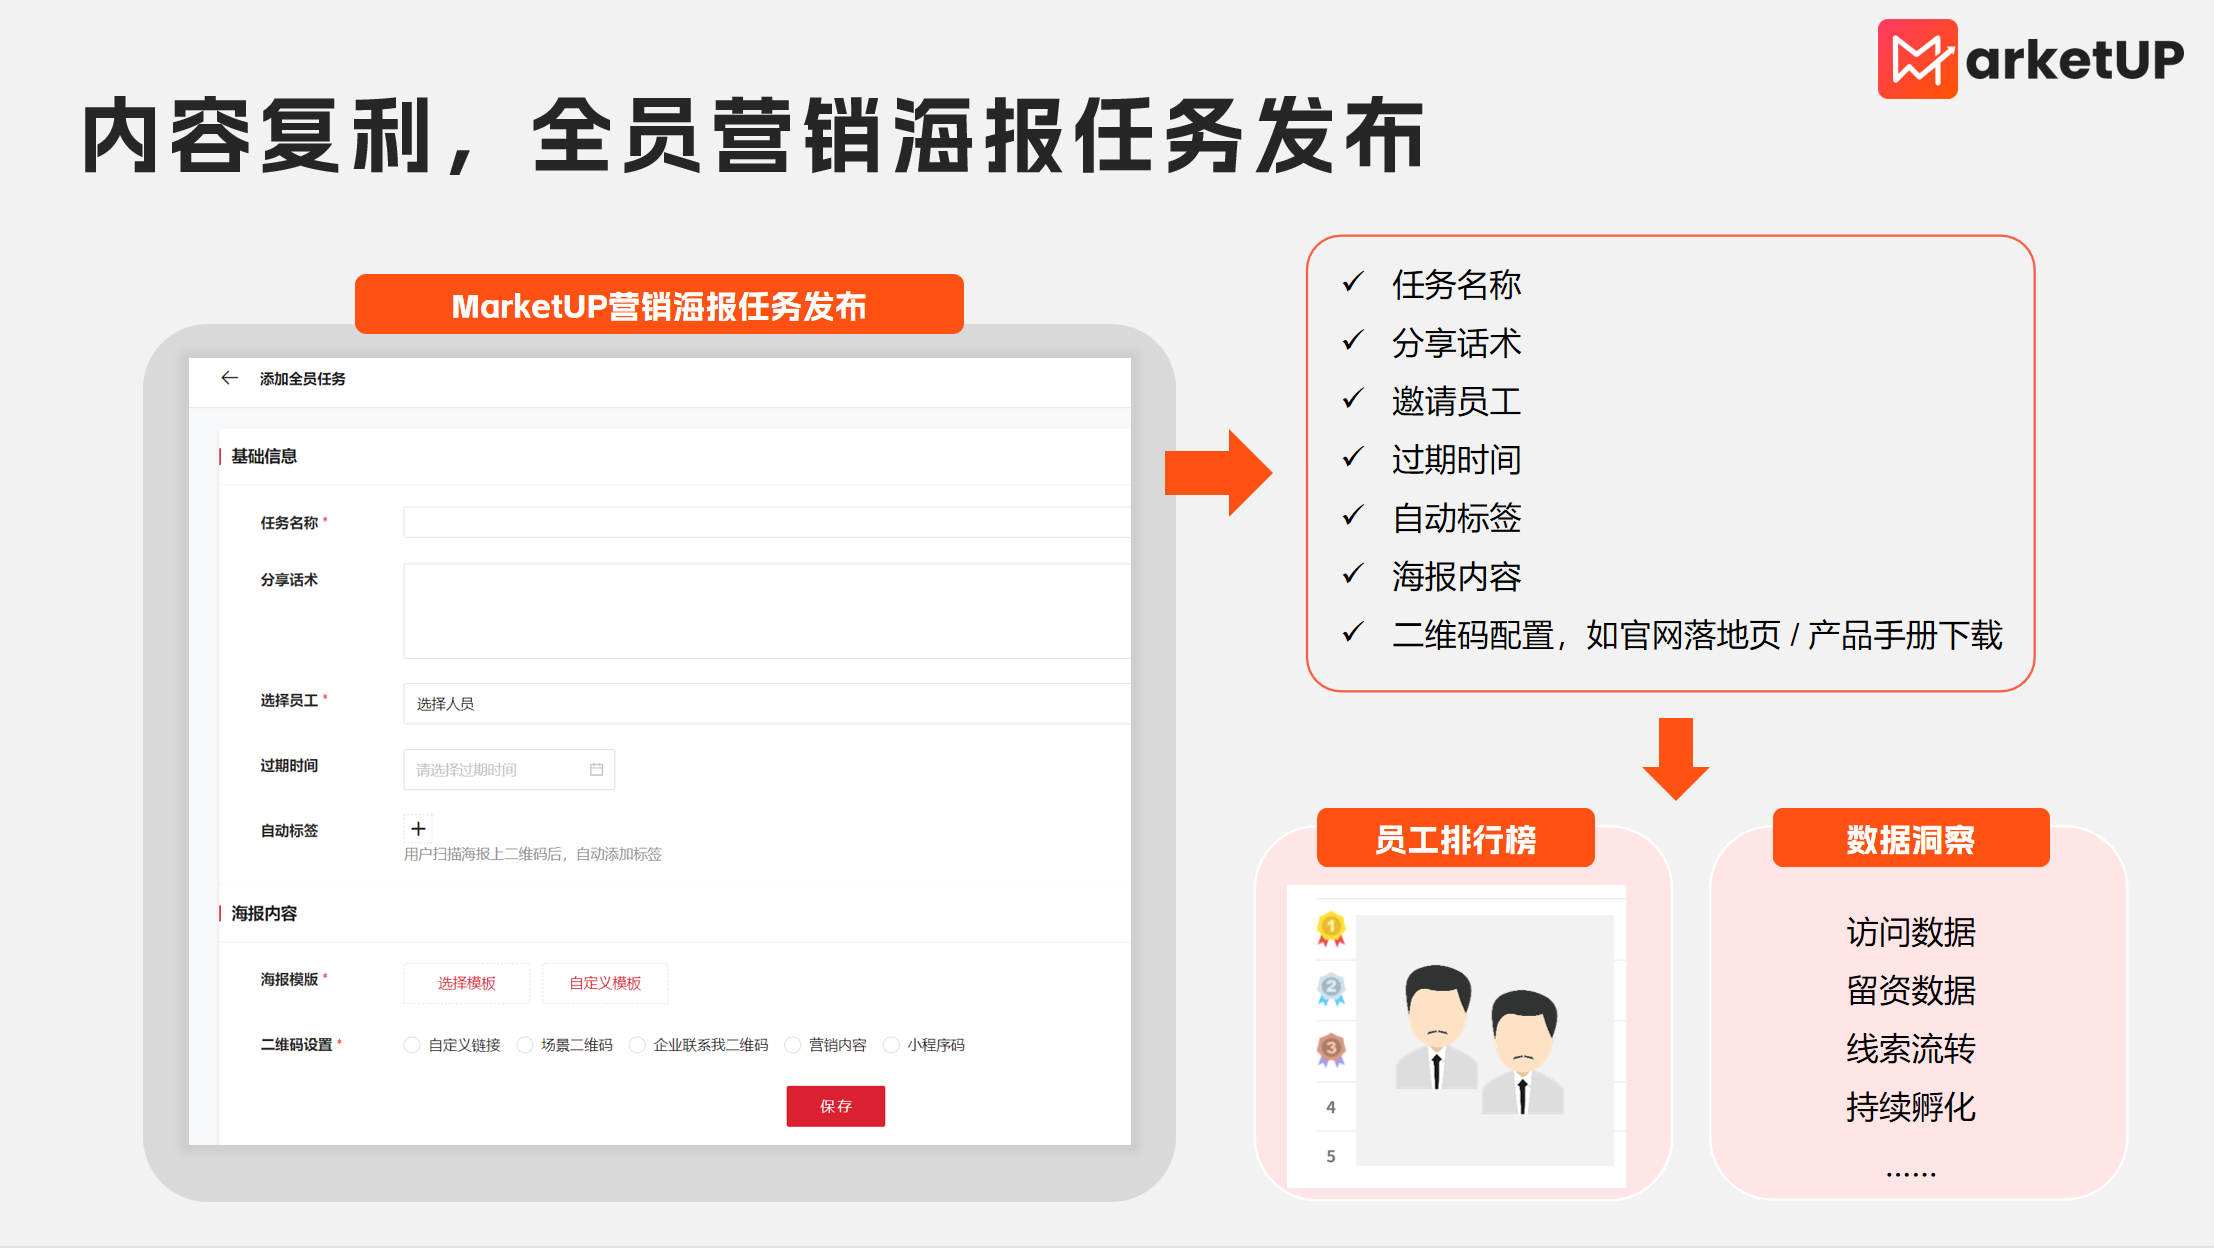Open the calendar icon in 过期时间 field

(597, 768)
